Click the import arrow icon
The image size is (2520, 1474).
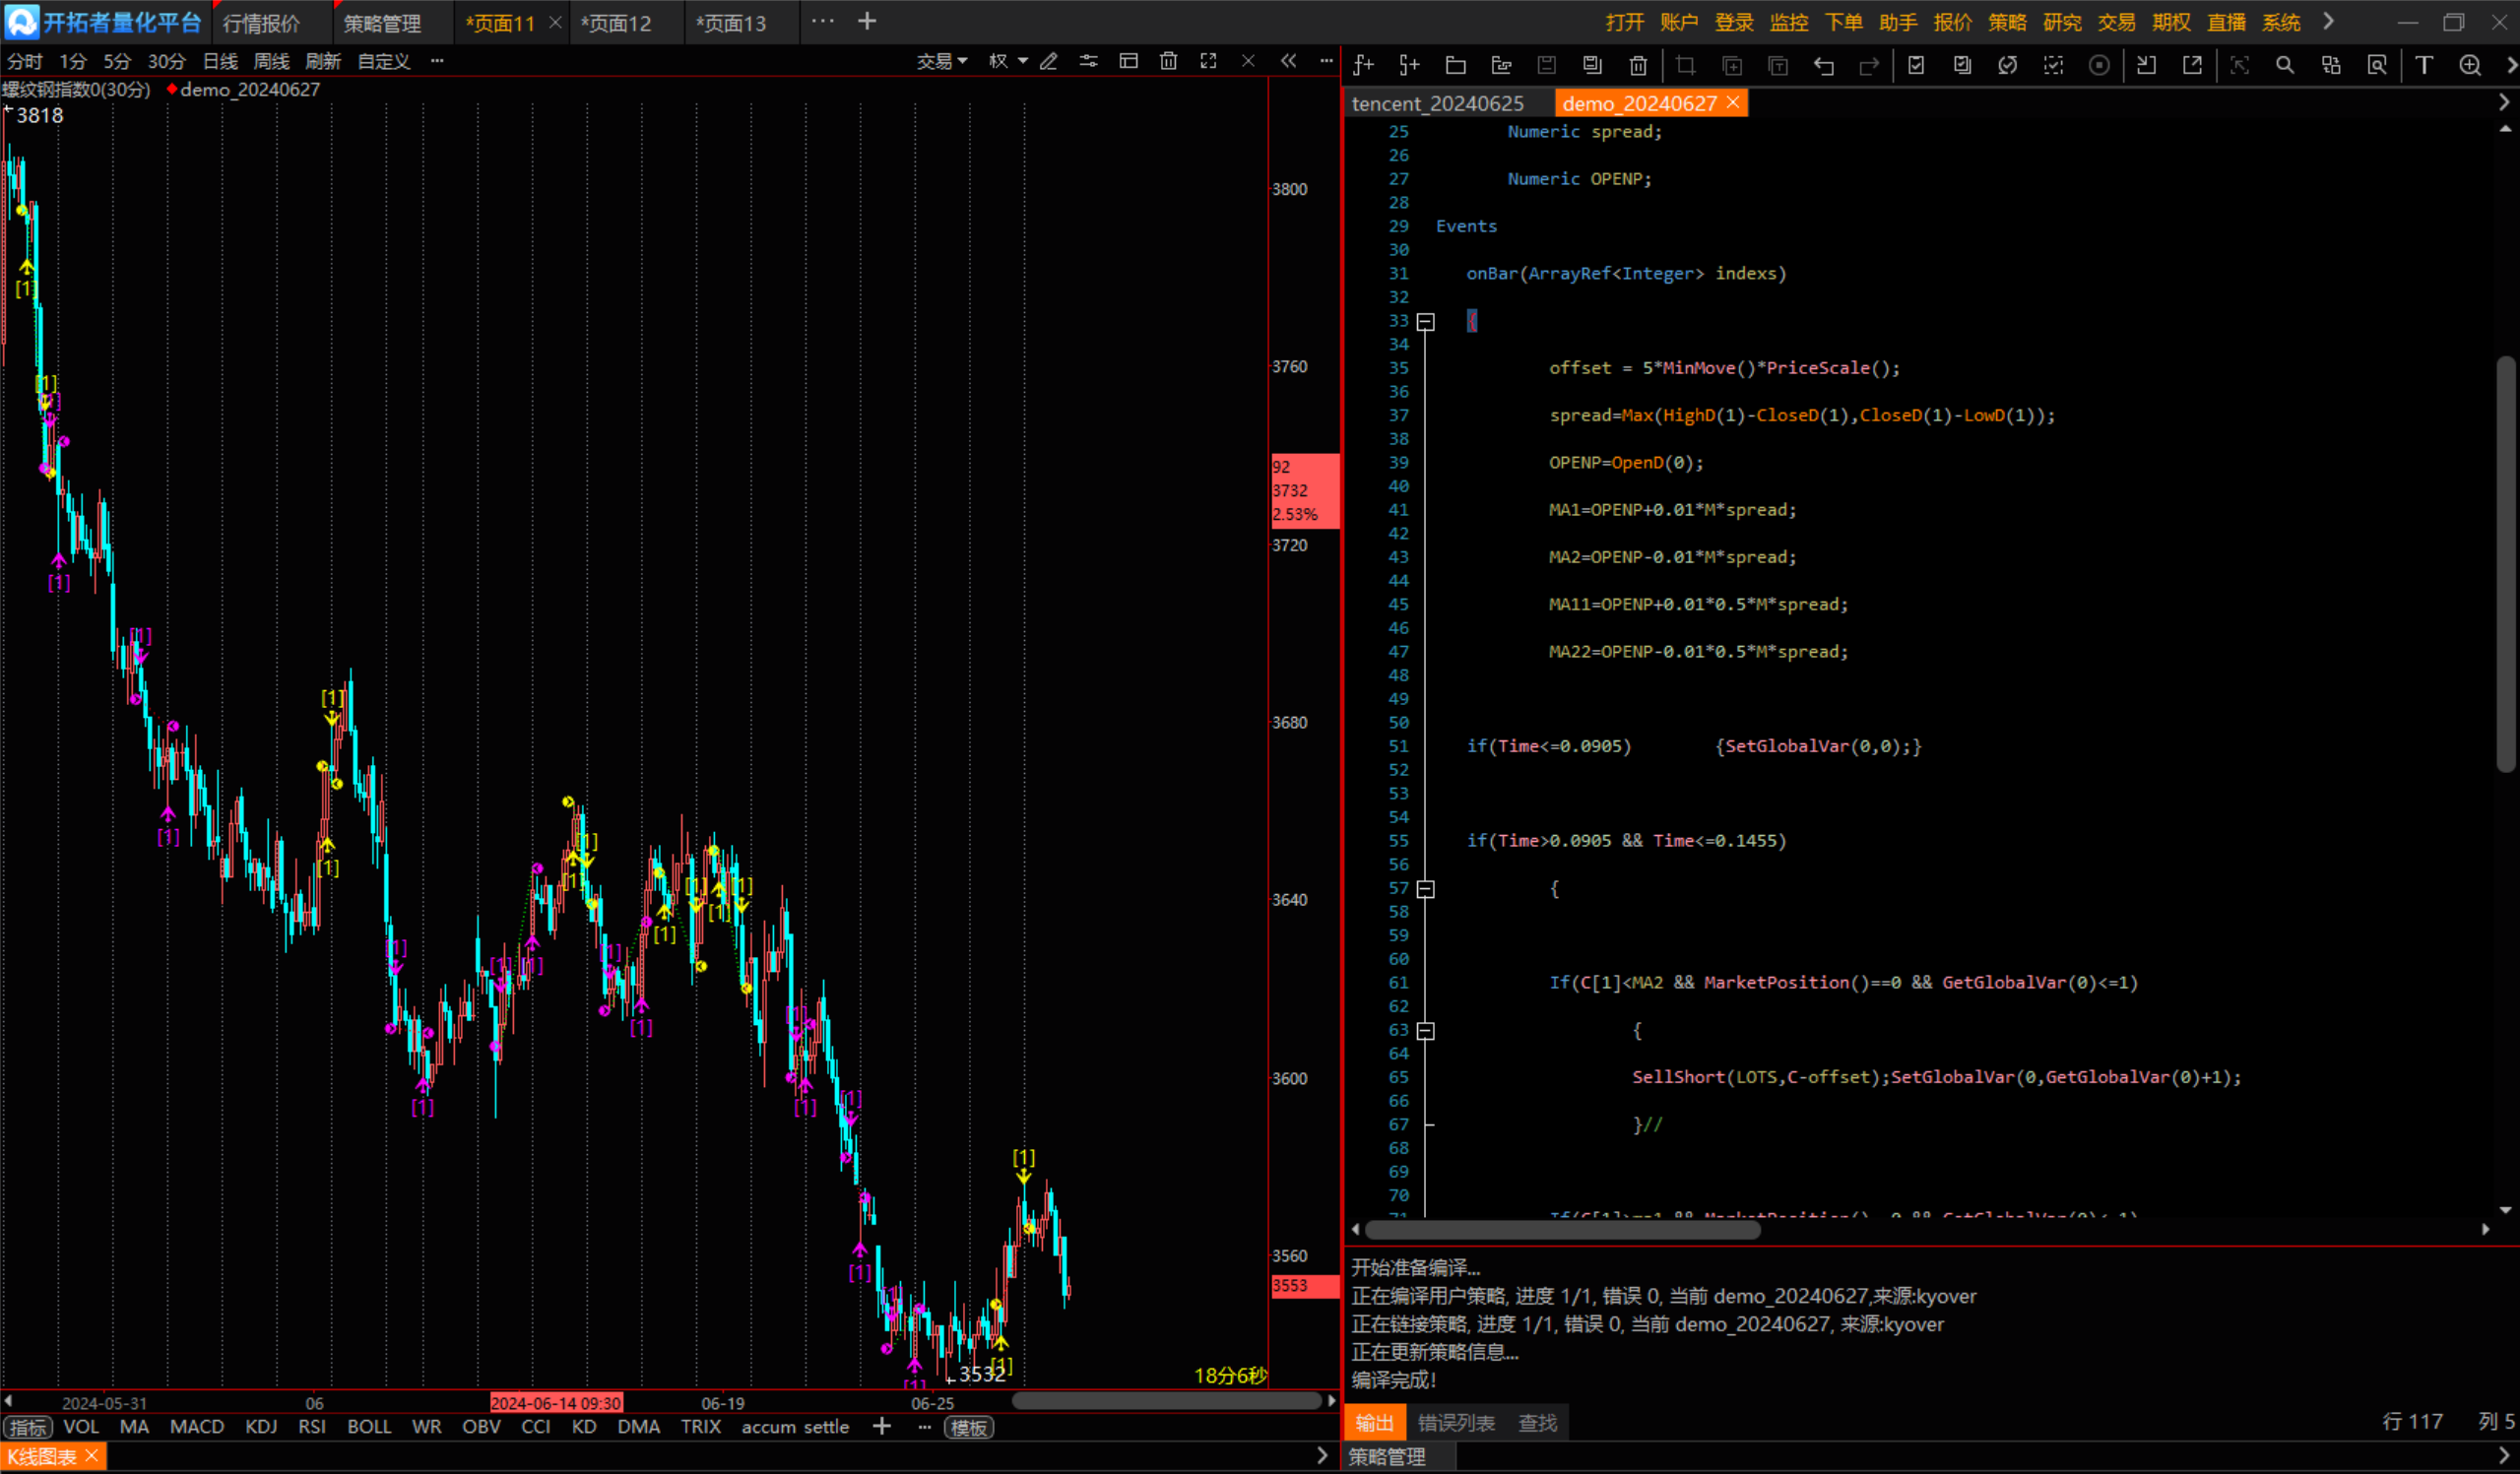[2146, 65]
